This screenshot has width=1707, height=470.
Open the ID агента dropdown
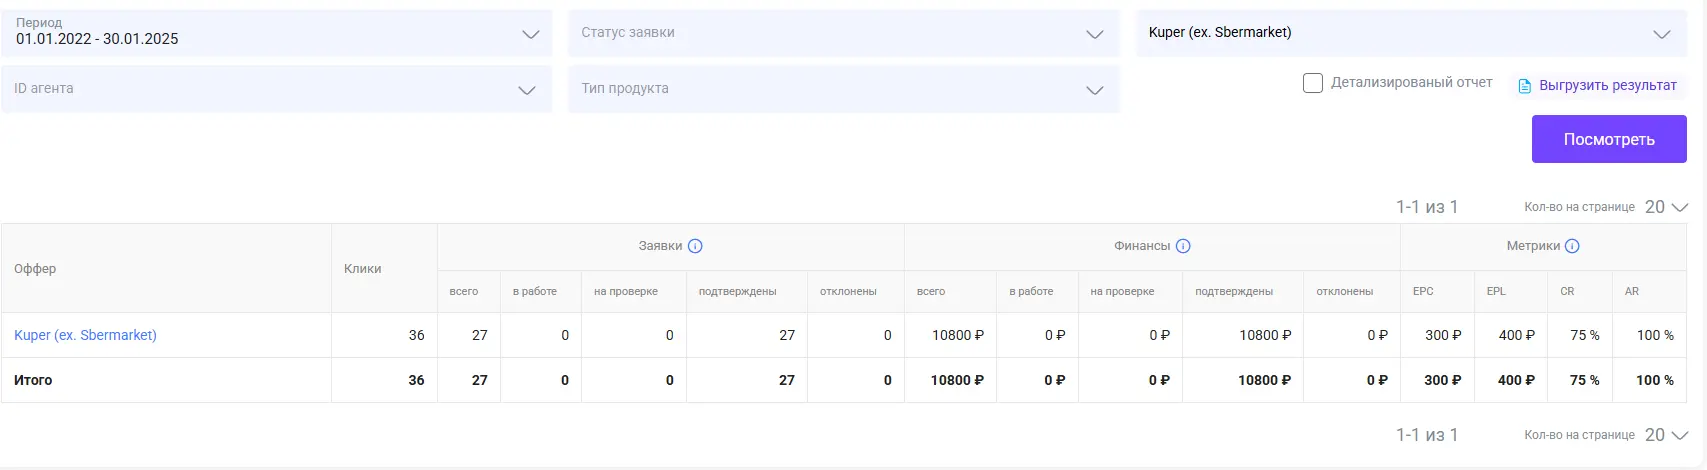pyautogui.click(x=277, y=89)
